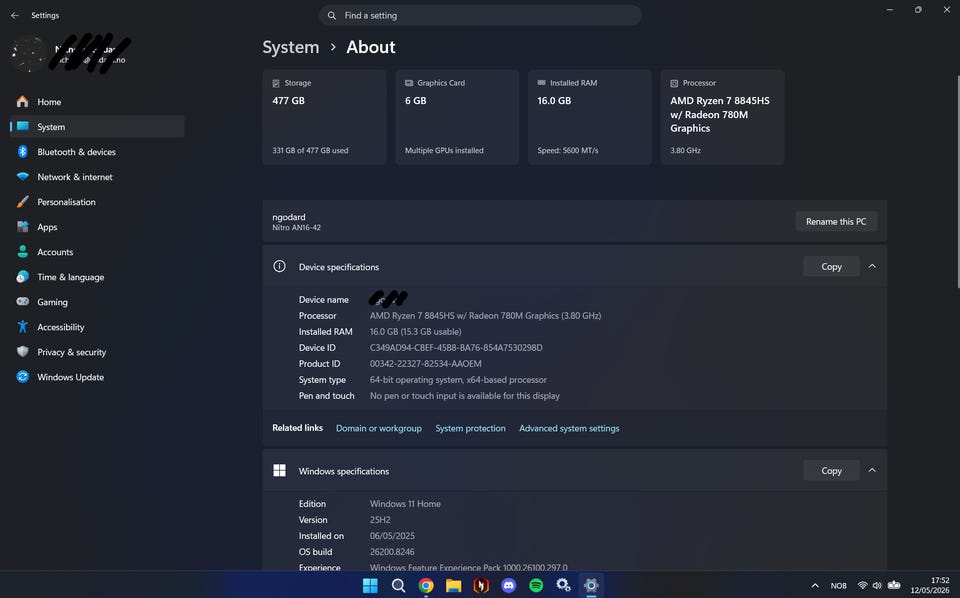Copy the Windows specifications
The image size is (960, 598).
[831, 471]
